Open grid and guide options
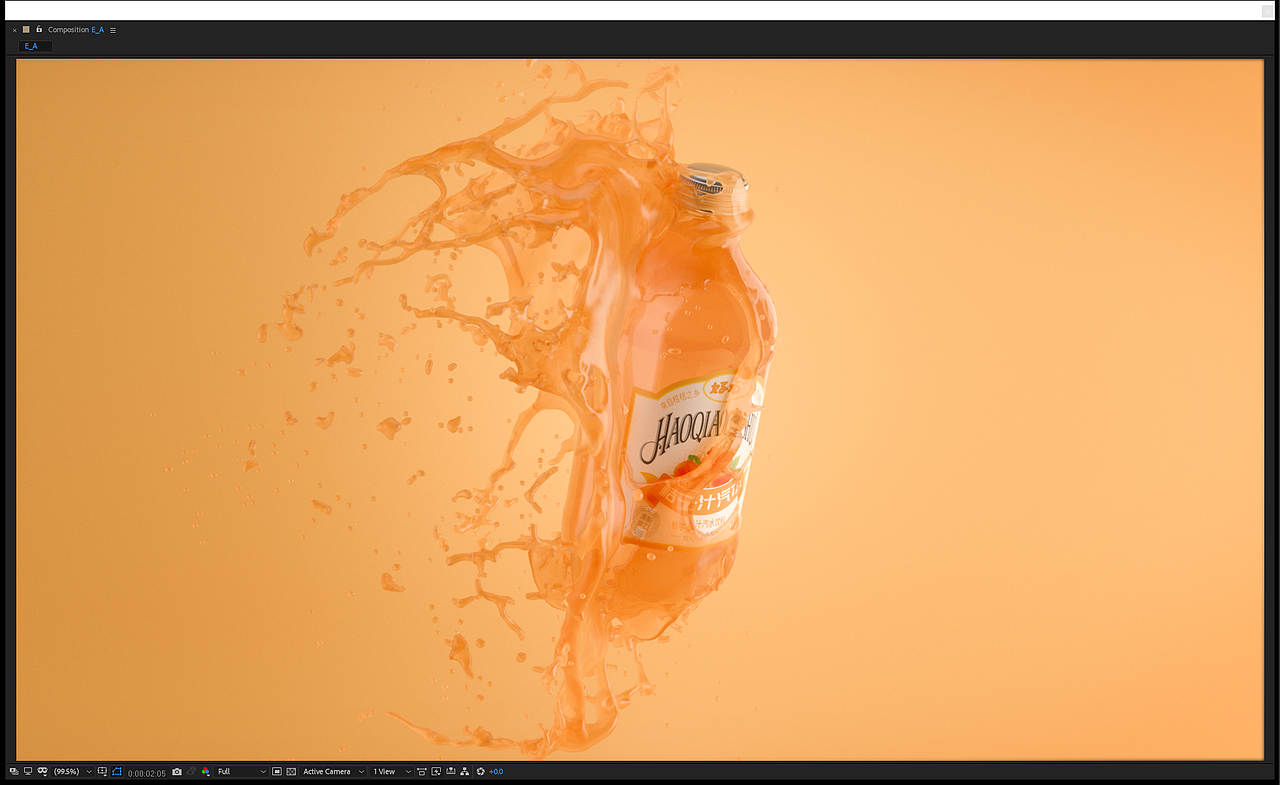The width and height of the screenshot is (1280, 785). coord(102,771)
